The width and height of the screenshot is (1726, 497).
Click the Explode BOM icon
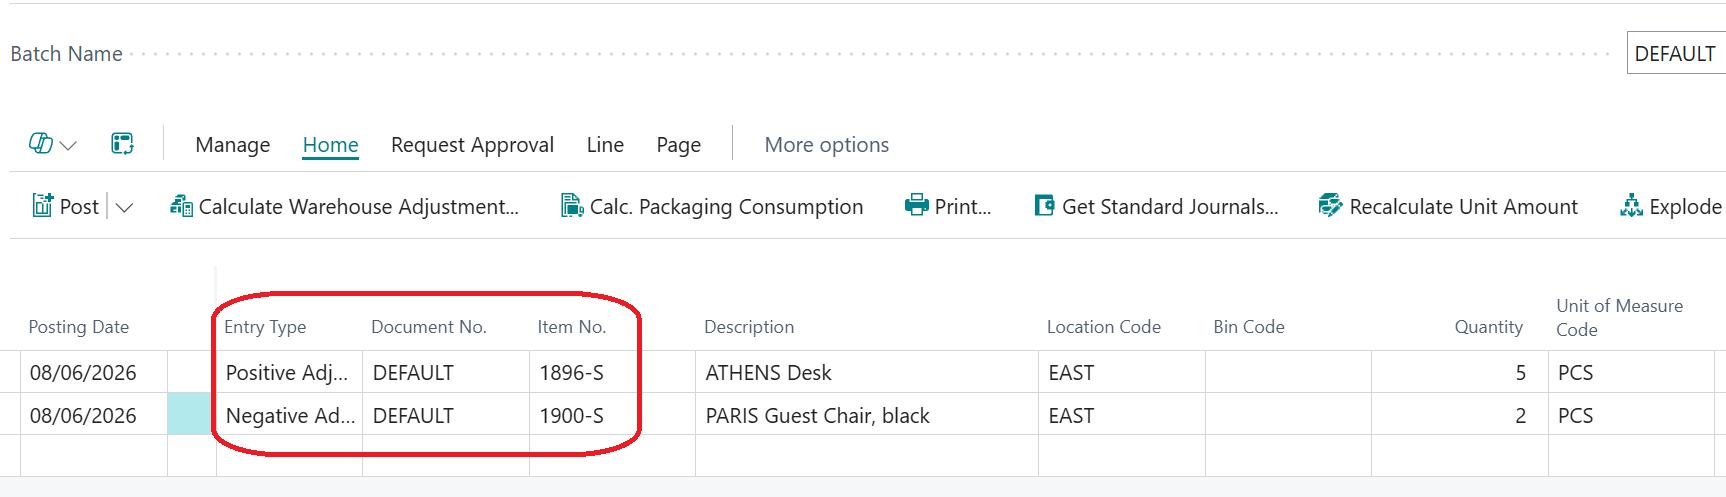(1631, 206)
